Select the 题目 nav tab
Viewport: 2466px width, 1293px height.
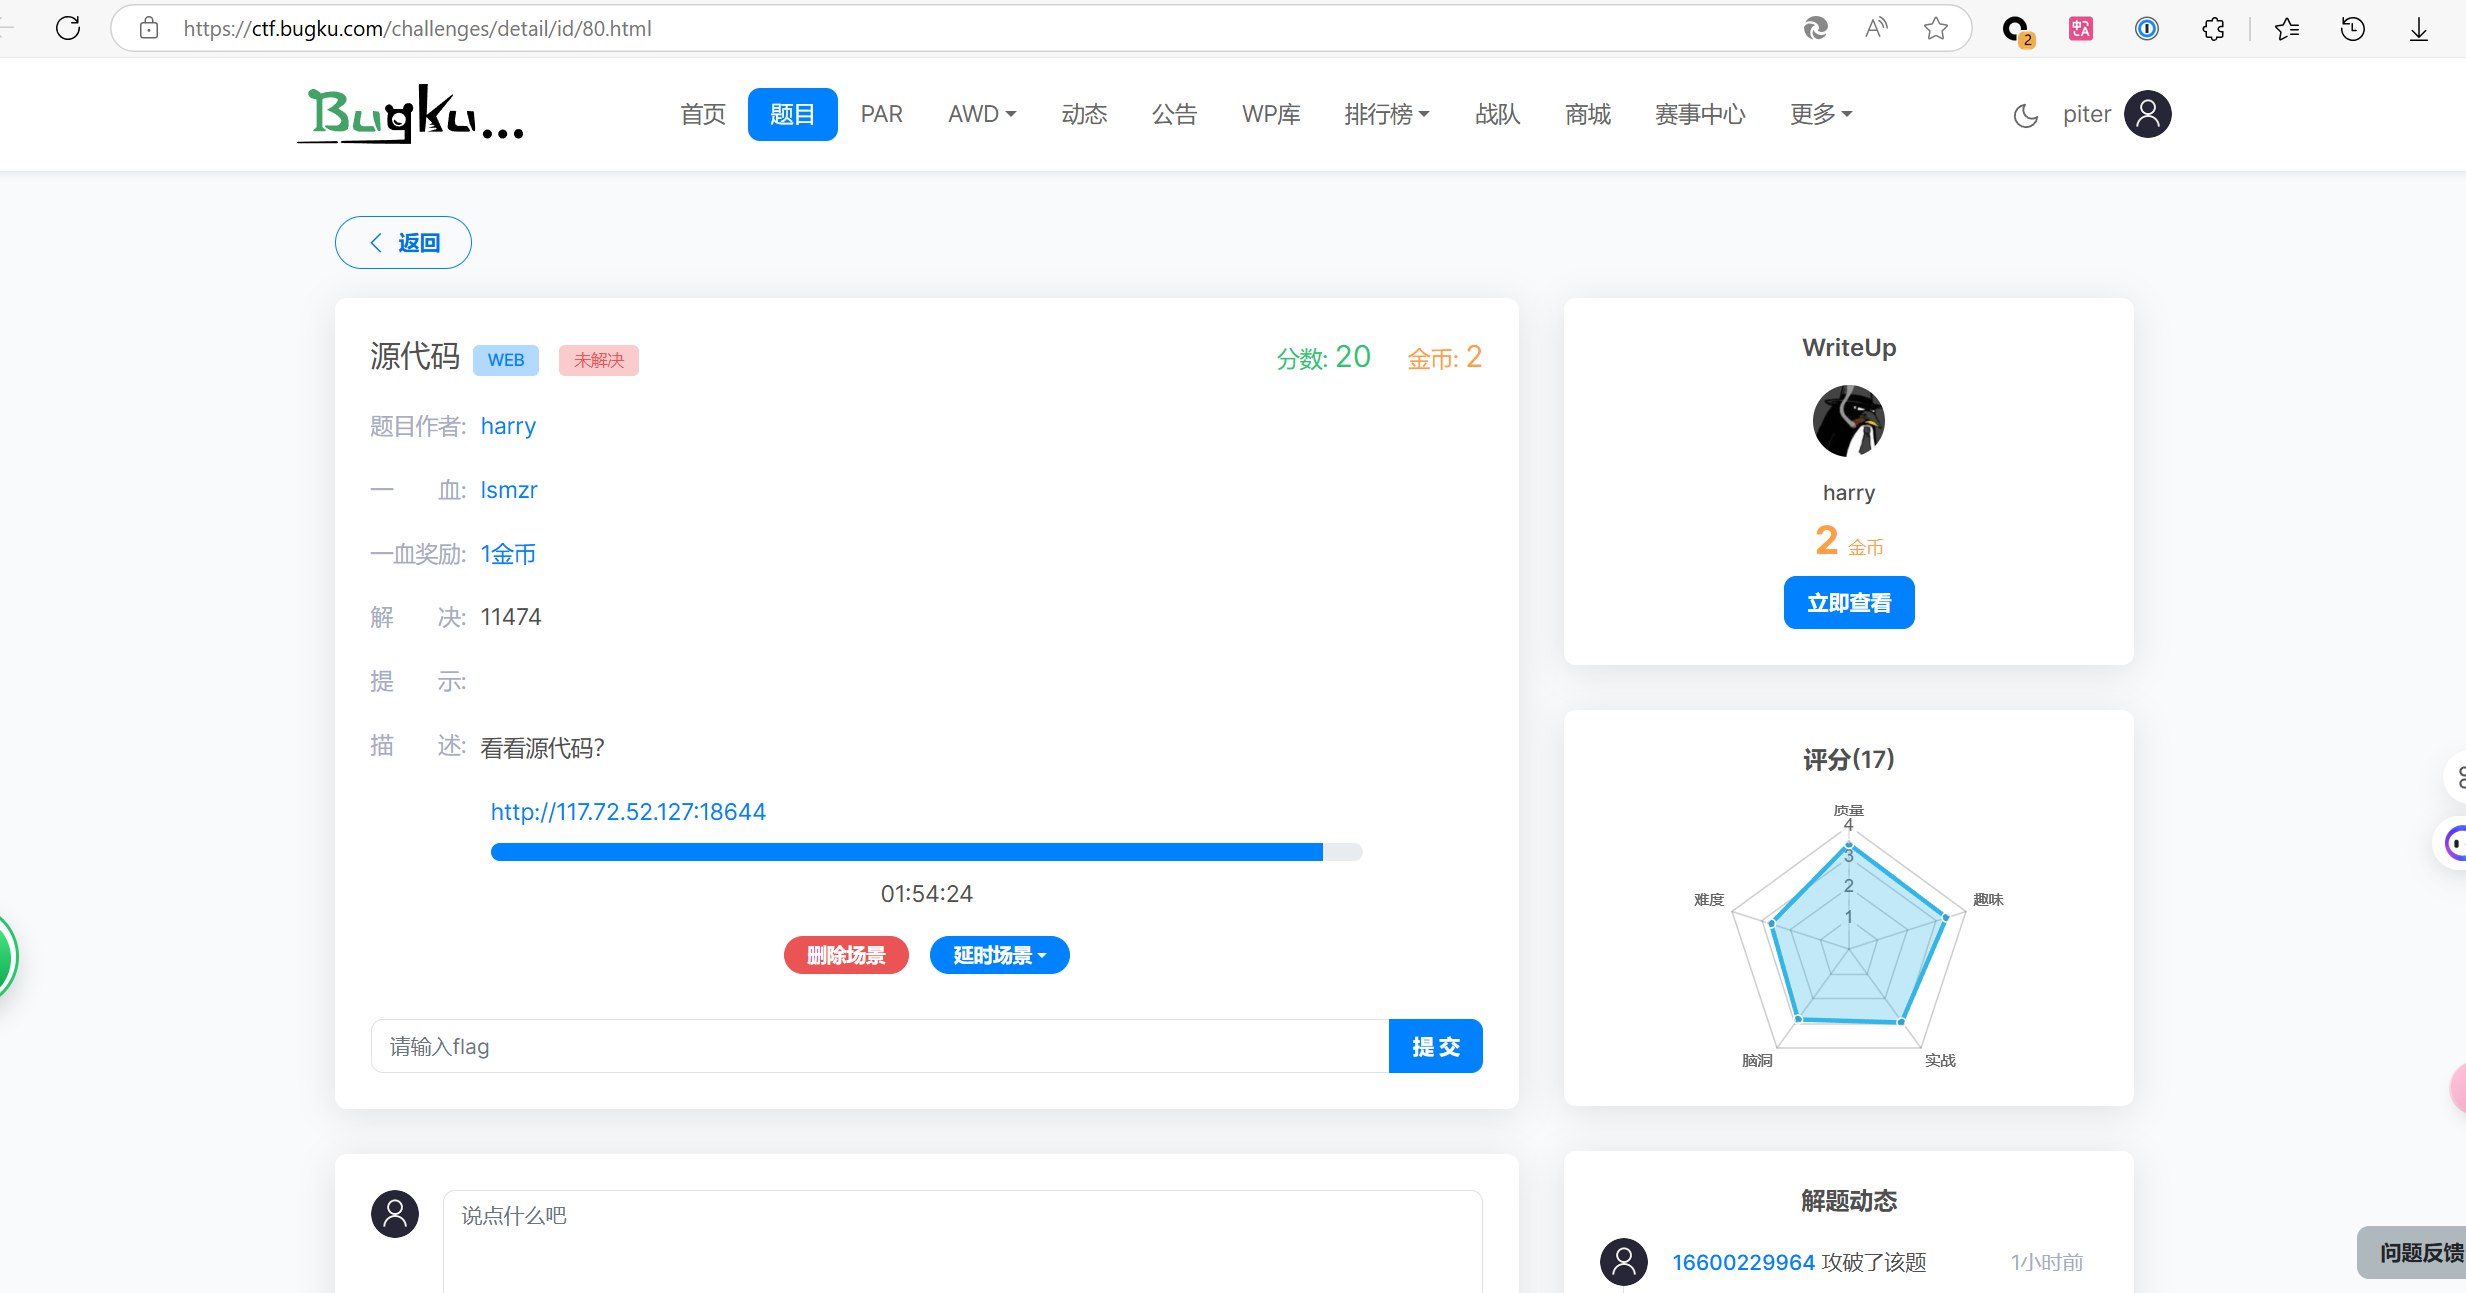[792, 114]
